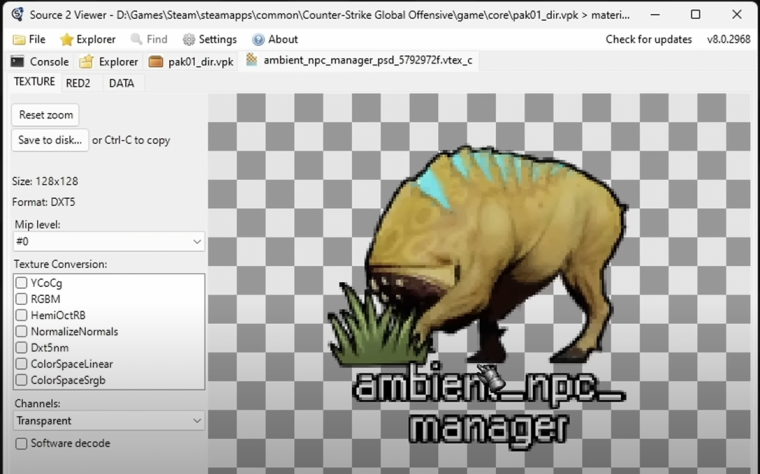
Task: Enable the Software decode checkbox
Action: click(21, 443)
